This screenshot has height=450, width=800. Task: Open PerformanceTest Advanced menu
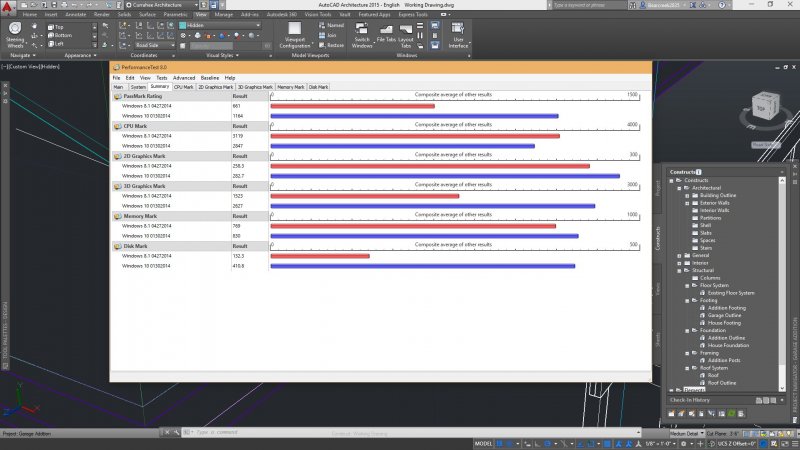(184, 78)
